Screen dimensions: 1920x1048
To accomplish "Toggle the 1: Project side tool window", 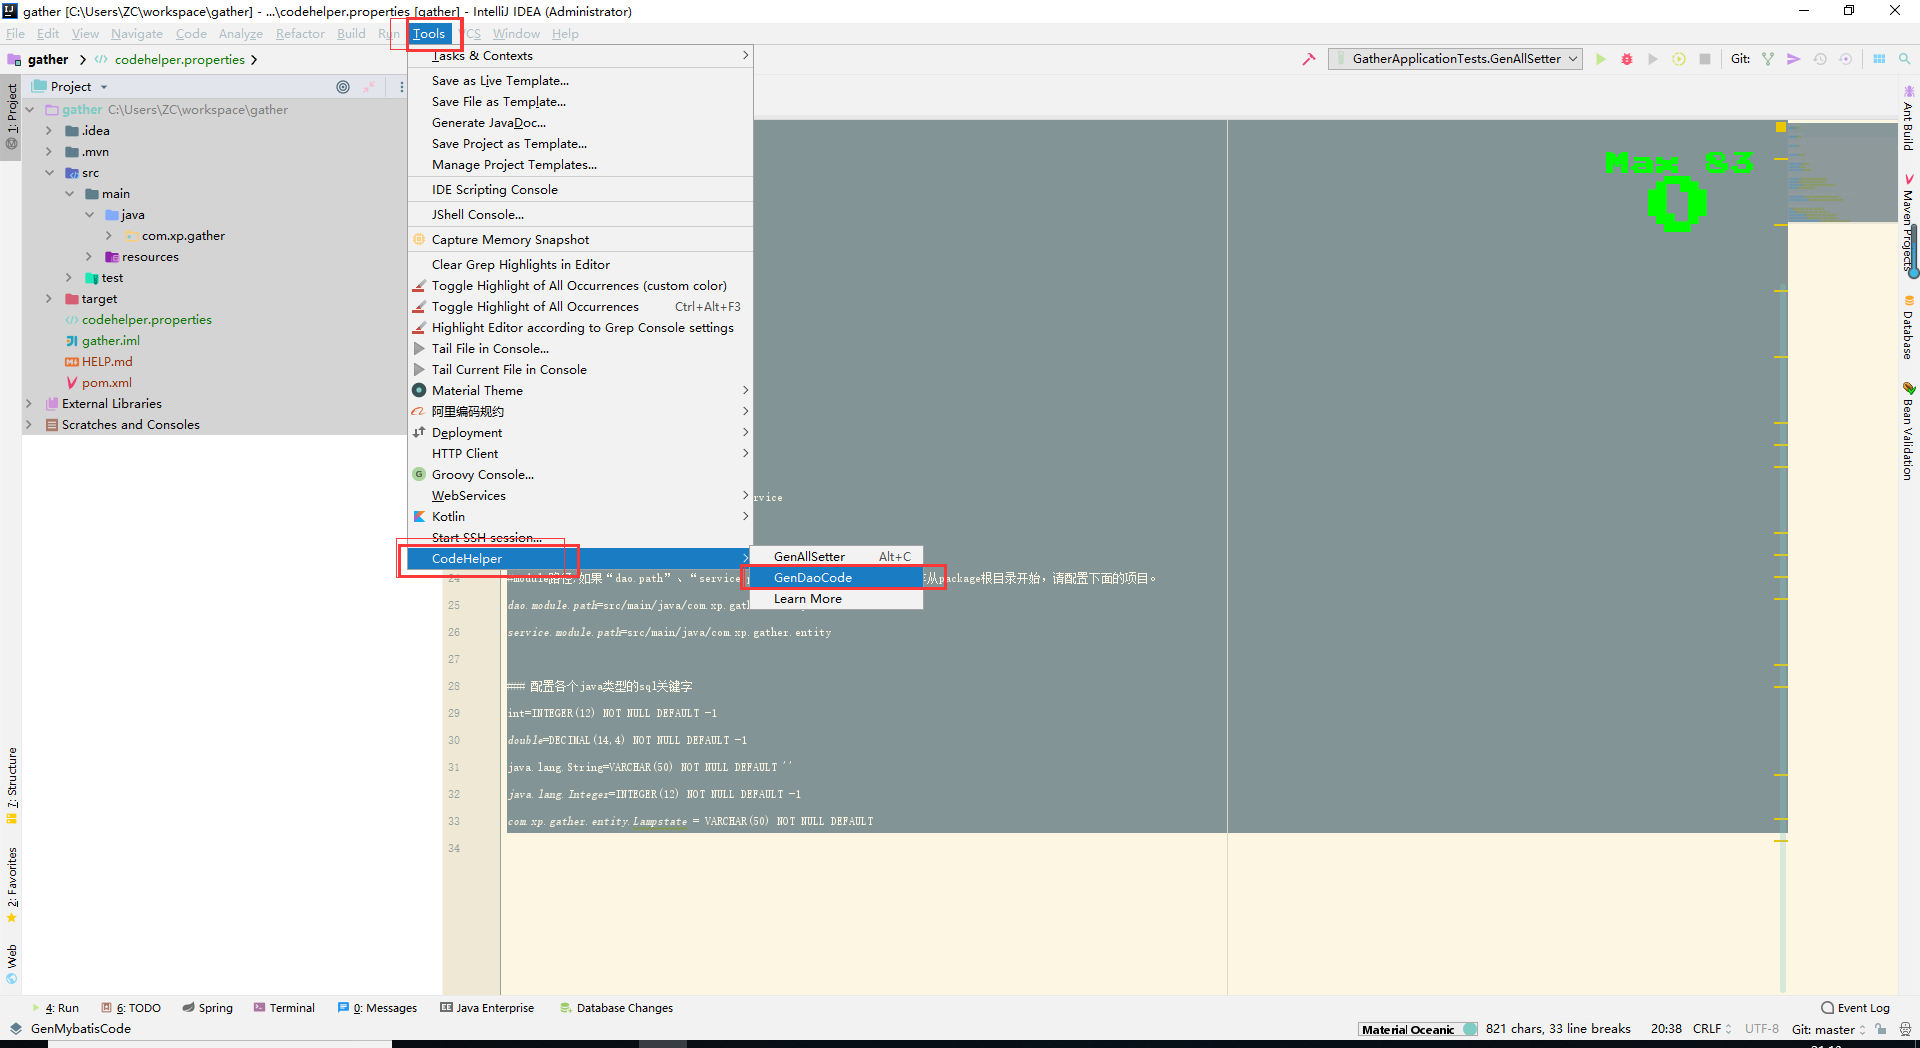I will 12,116.
